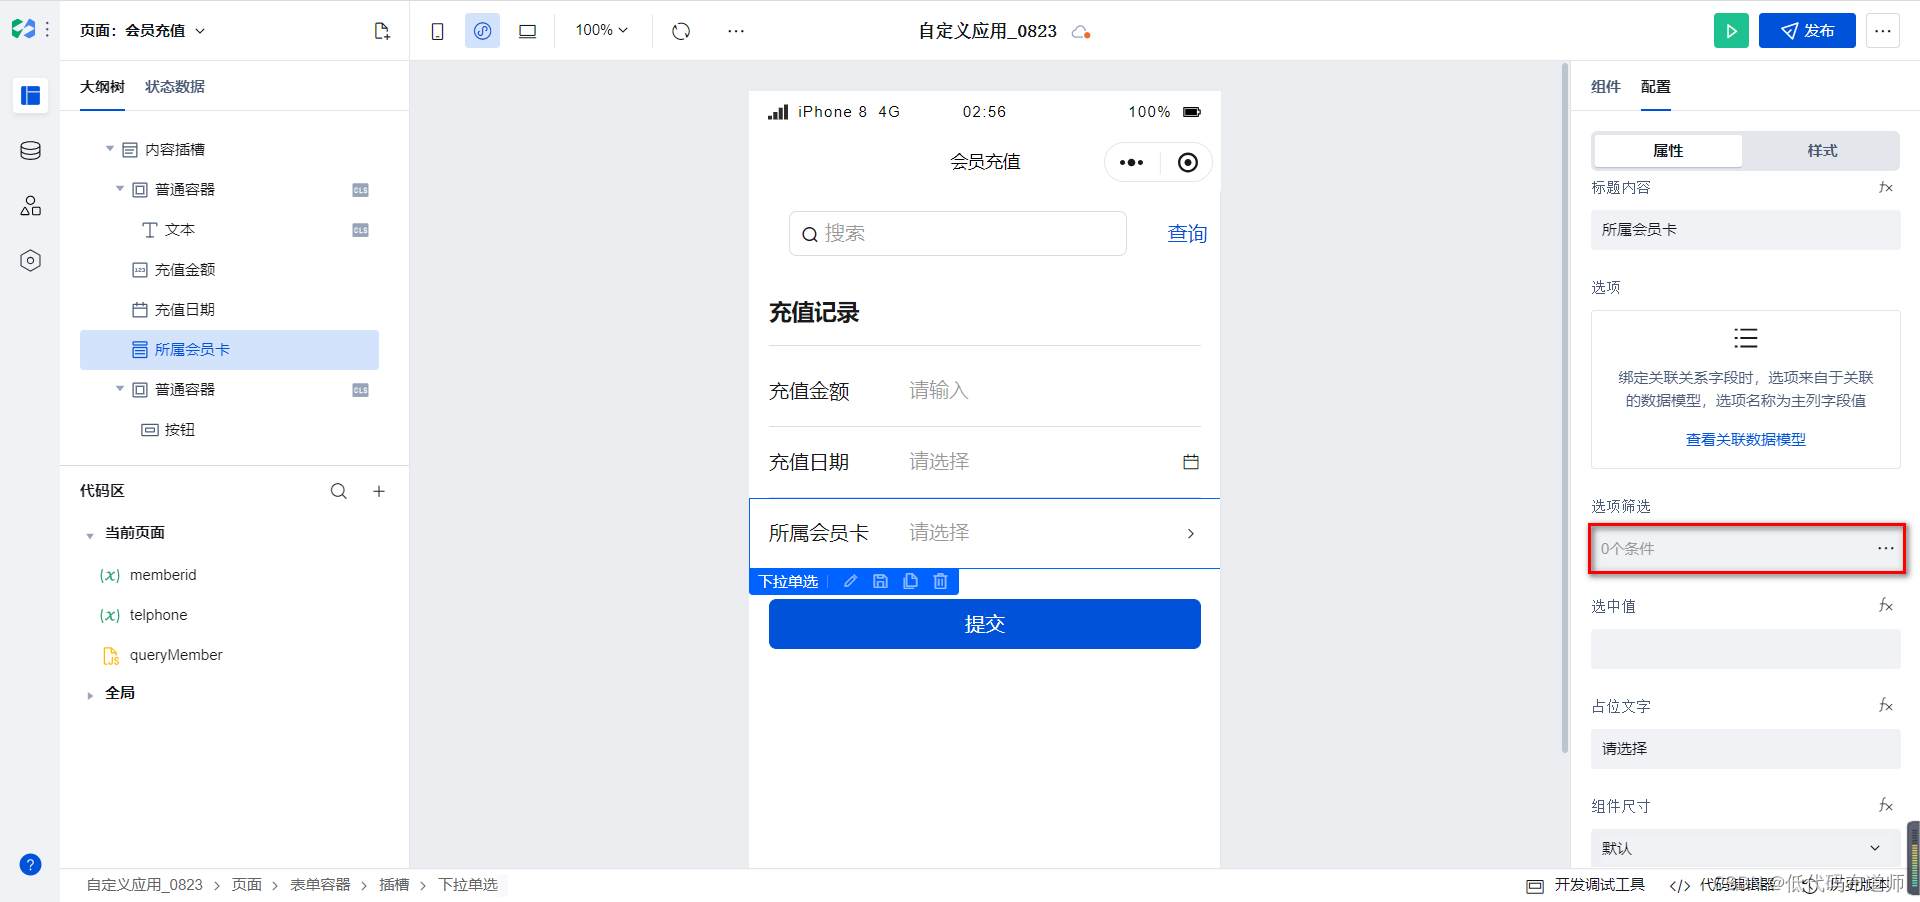Switch to the 大纲树 tab

[x=102, y=87]
